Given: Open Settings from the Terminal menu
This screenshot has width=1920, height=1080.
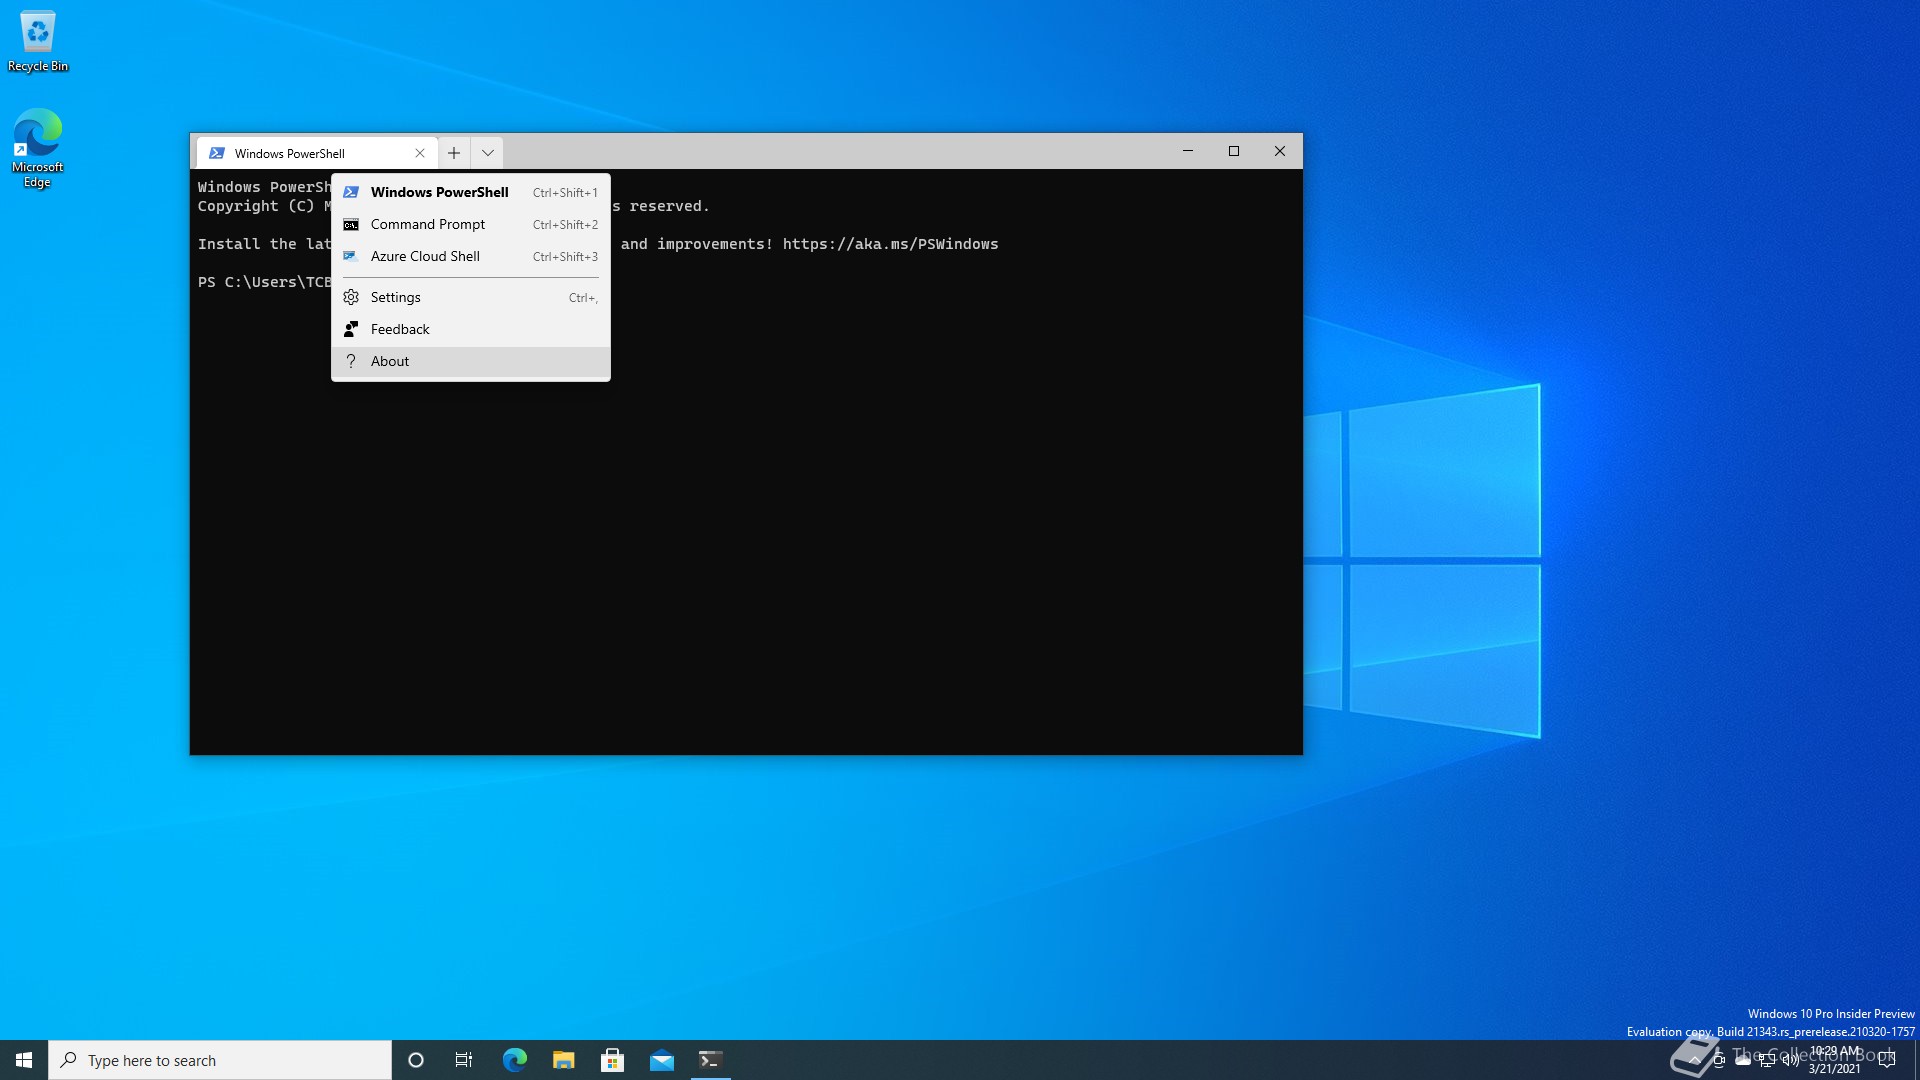Looking at the screenshot, I should tap(471, 297).
